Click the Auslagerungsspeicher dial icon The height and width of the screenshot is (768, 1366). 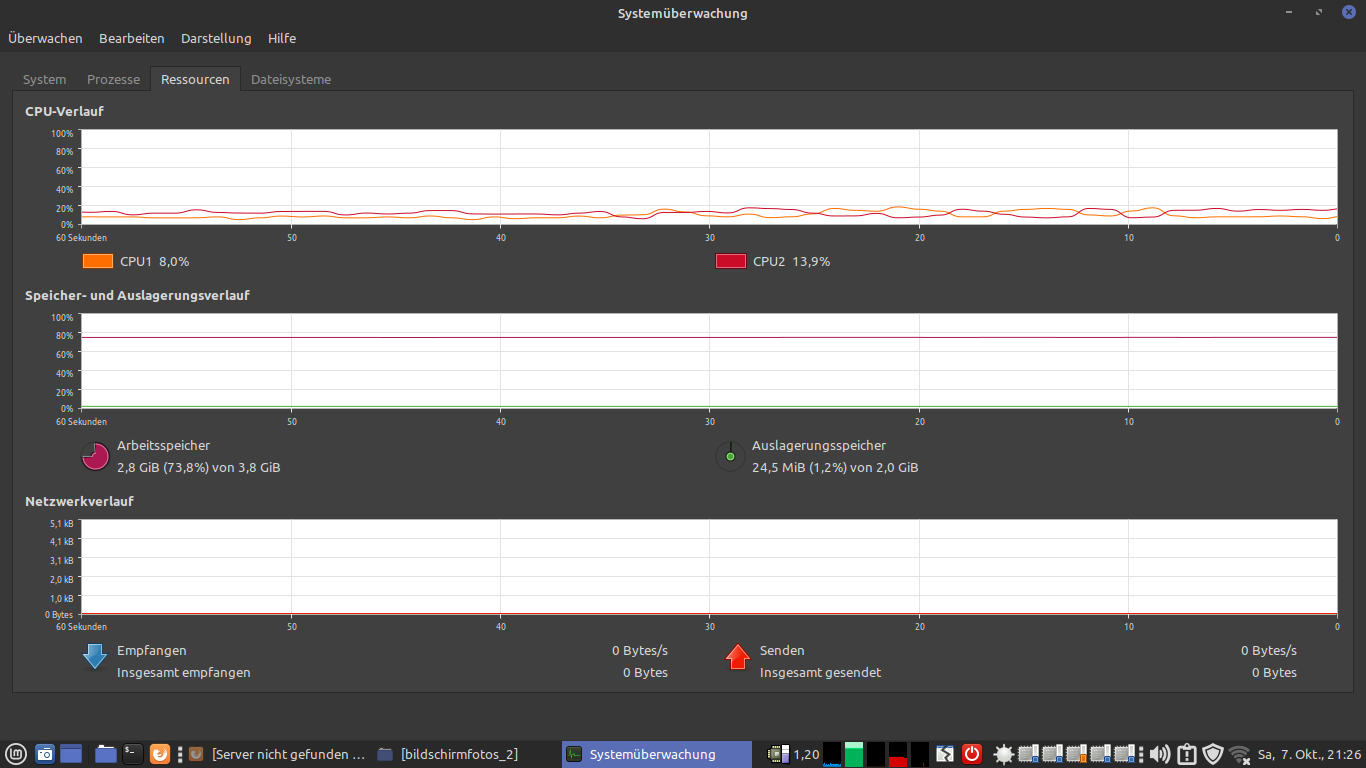point(730,457)
